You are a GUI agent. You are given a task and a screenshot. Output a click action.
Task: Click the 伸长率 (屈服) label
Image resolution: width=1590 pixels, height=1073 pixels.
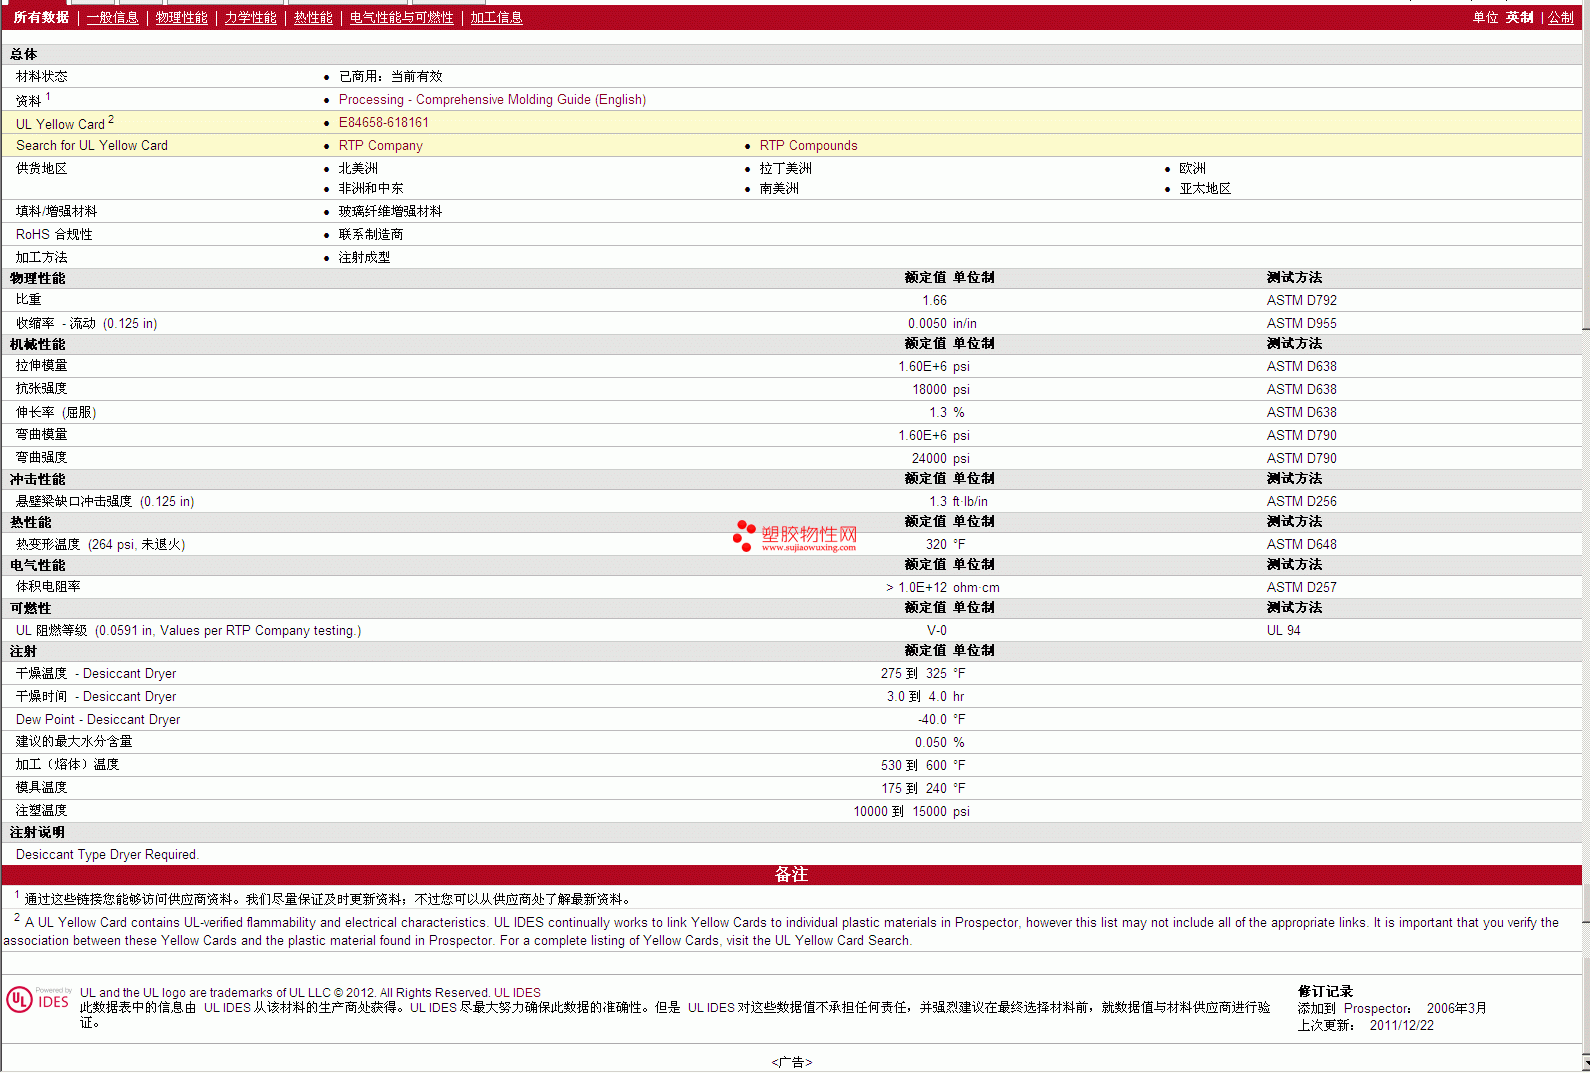click(56, 412)
